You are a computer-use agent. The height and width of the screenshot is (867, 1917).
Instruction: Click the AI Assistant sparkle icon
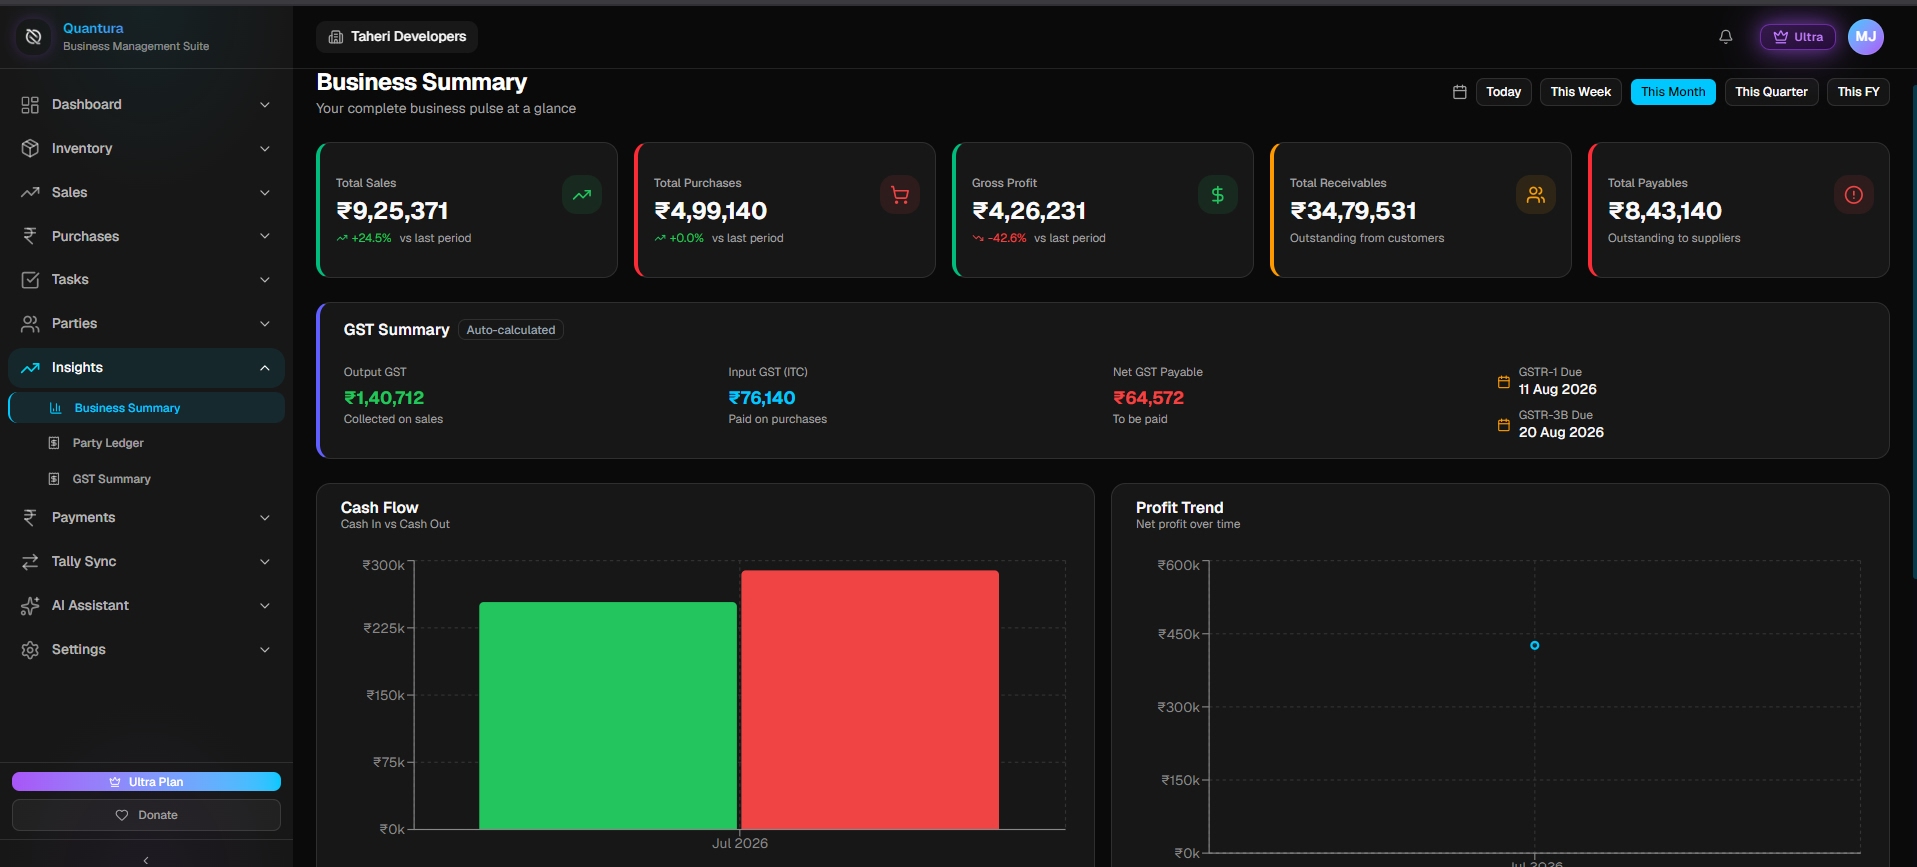30,606
